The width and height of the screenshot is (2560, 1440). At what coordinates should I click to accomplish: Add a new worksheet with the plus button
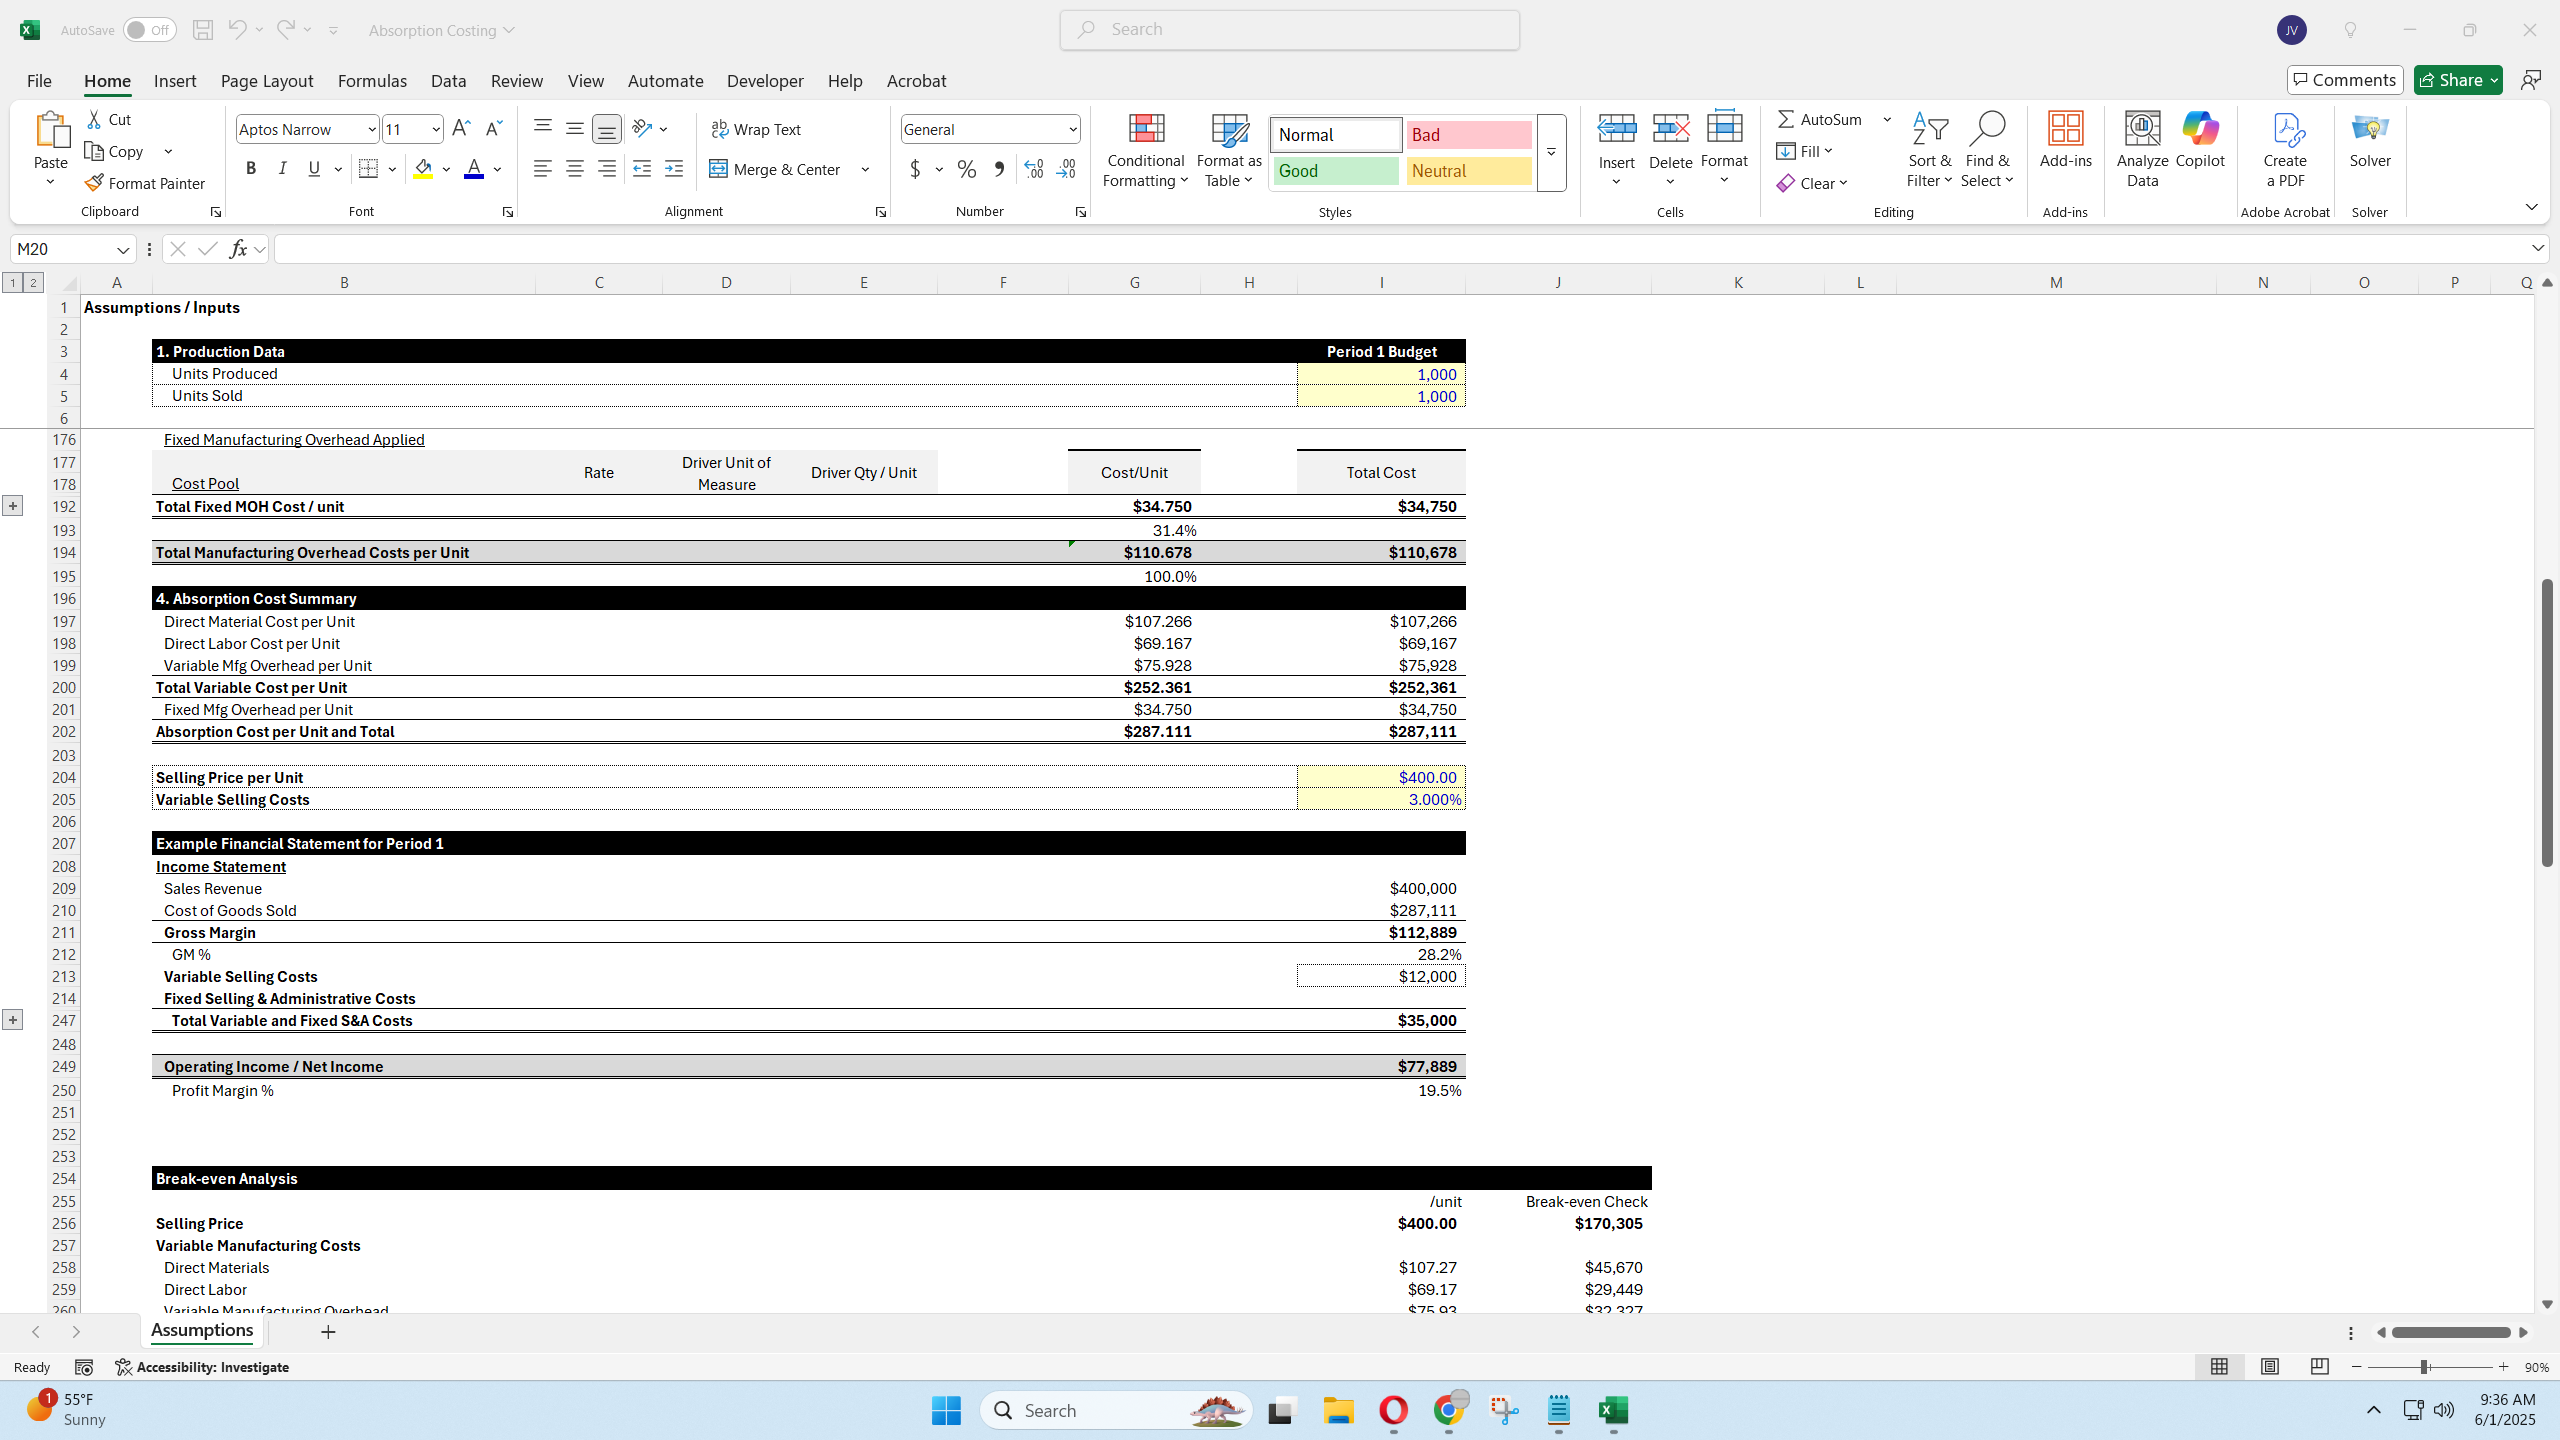[328, 1331]
